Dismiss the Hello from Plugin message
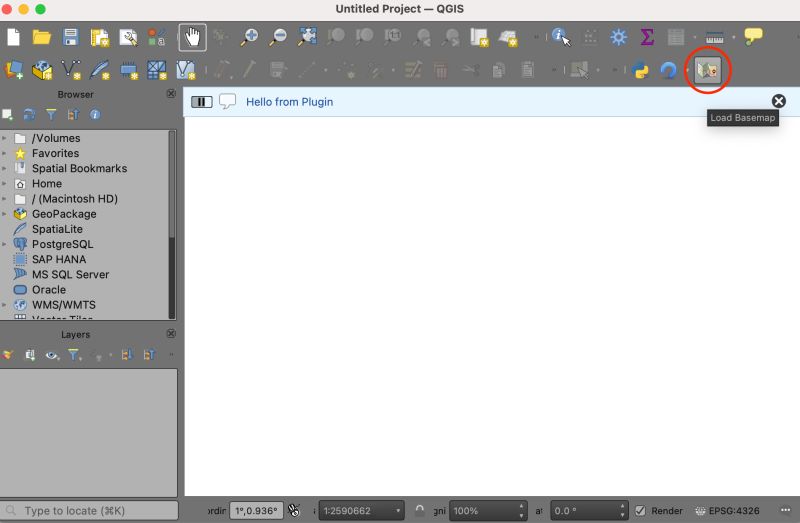The height and width of the screenshot is (523, 800). pos(778,101)
